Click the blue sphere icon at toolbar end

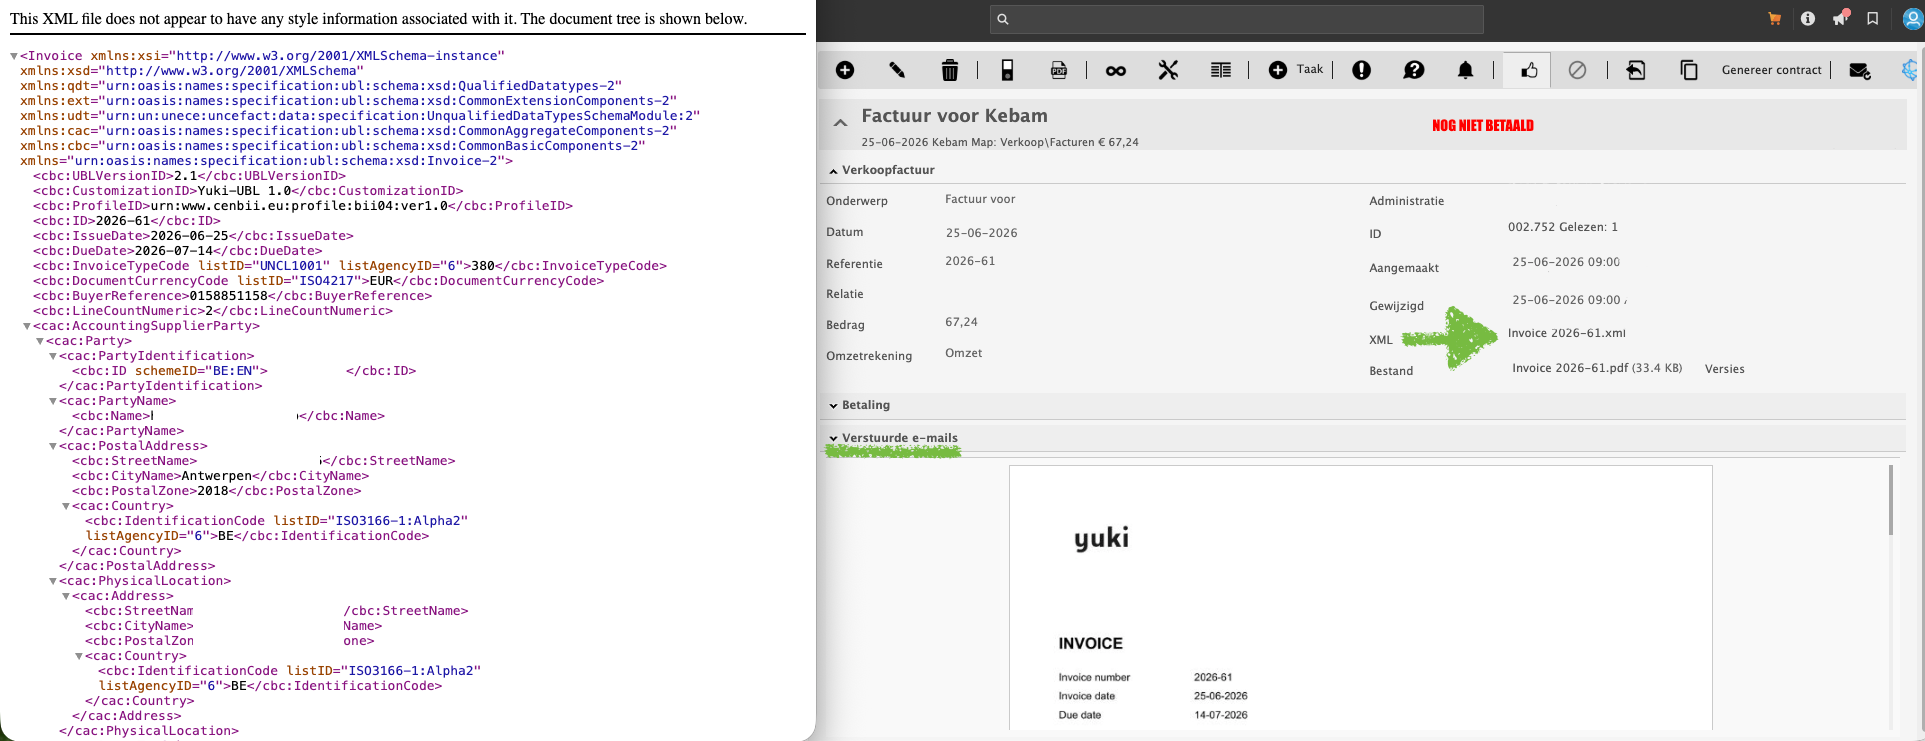pos(1911,70)
